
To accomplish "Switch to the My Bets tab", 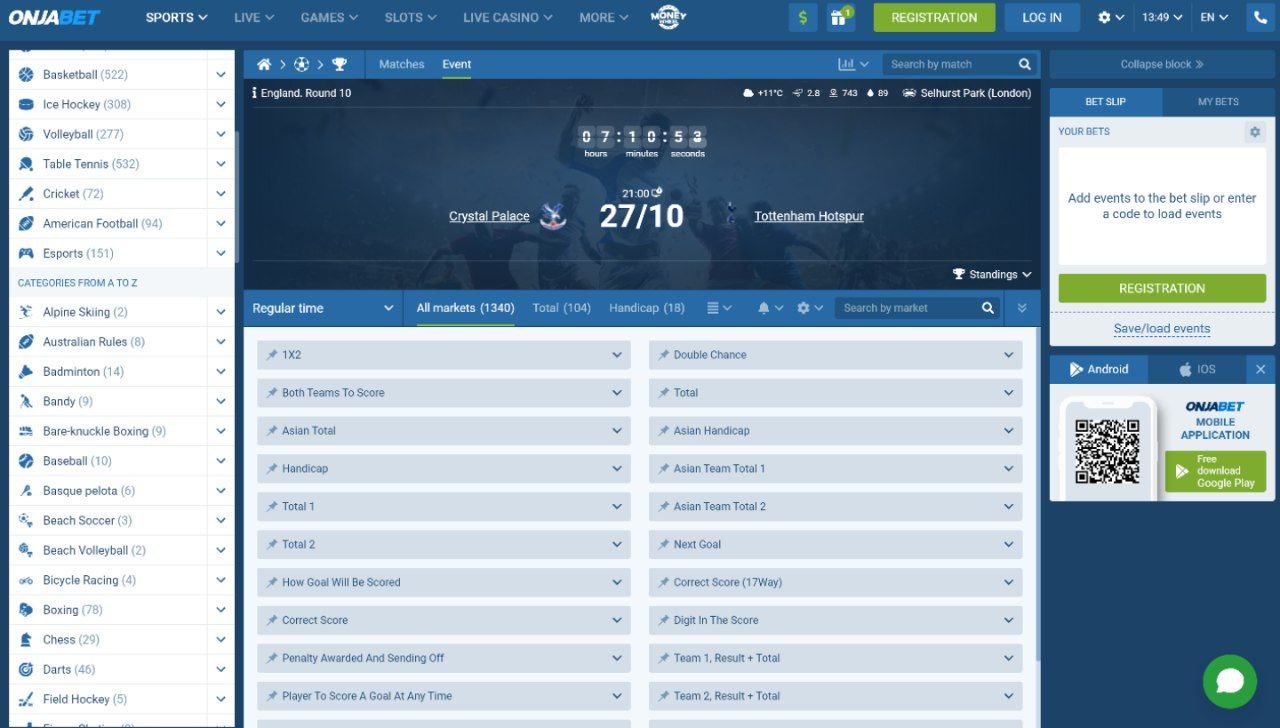I will 1217,102.
